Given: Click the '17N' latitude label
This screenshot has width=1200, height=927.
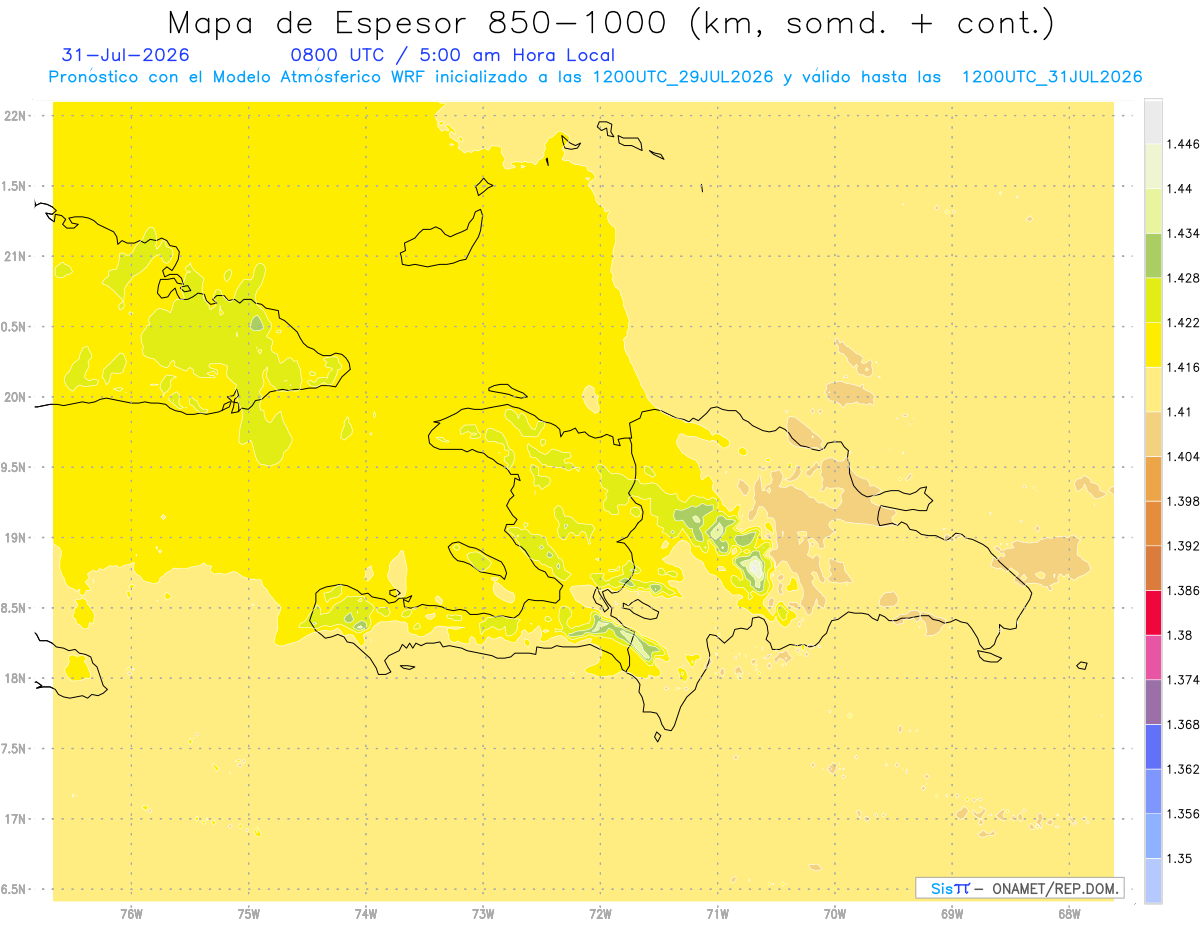Looking at the screenshot, I should click(16, 819).
